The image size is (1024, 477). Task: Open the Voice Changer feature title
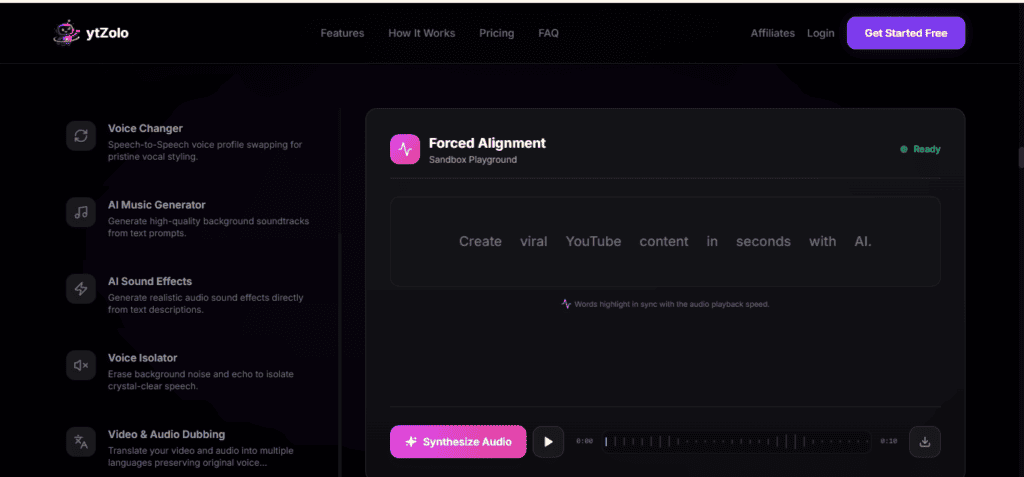click(x=145, y=128)
